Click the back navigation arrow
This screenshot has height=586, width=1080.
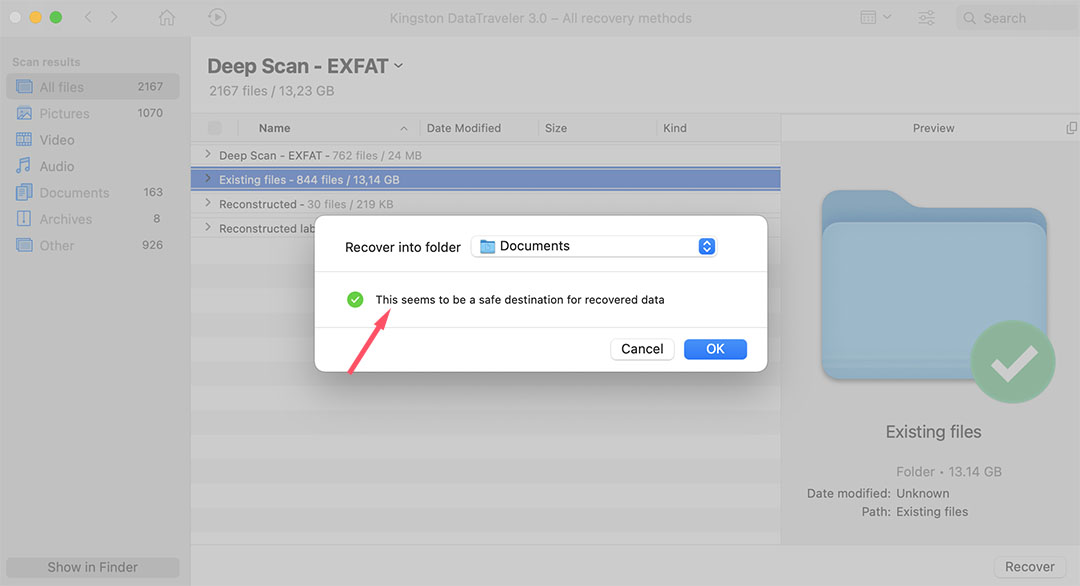88,18
